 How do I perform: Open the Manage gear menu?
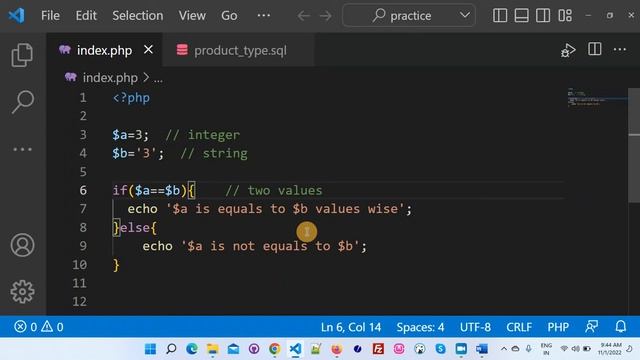[22, 291]
